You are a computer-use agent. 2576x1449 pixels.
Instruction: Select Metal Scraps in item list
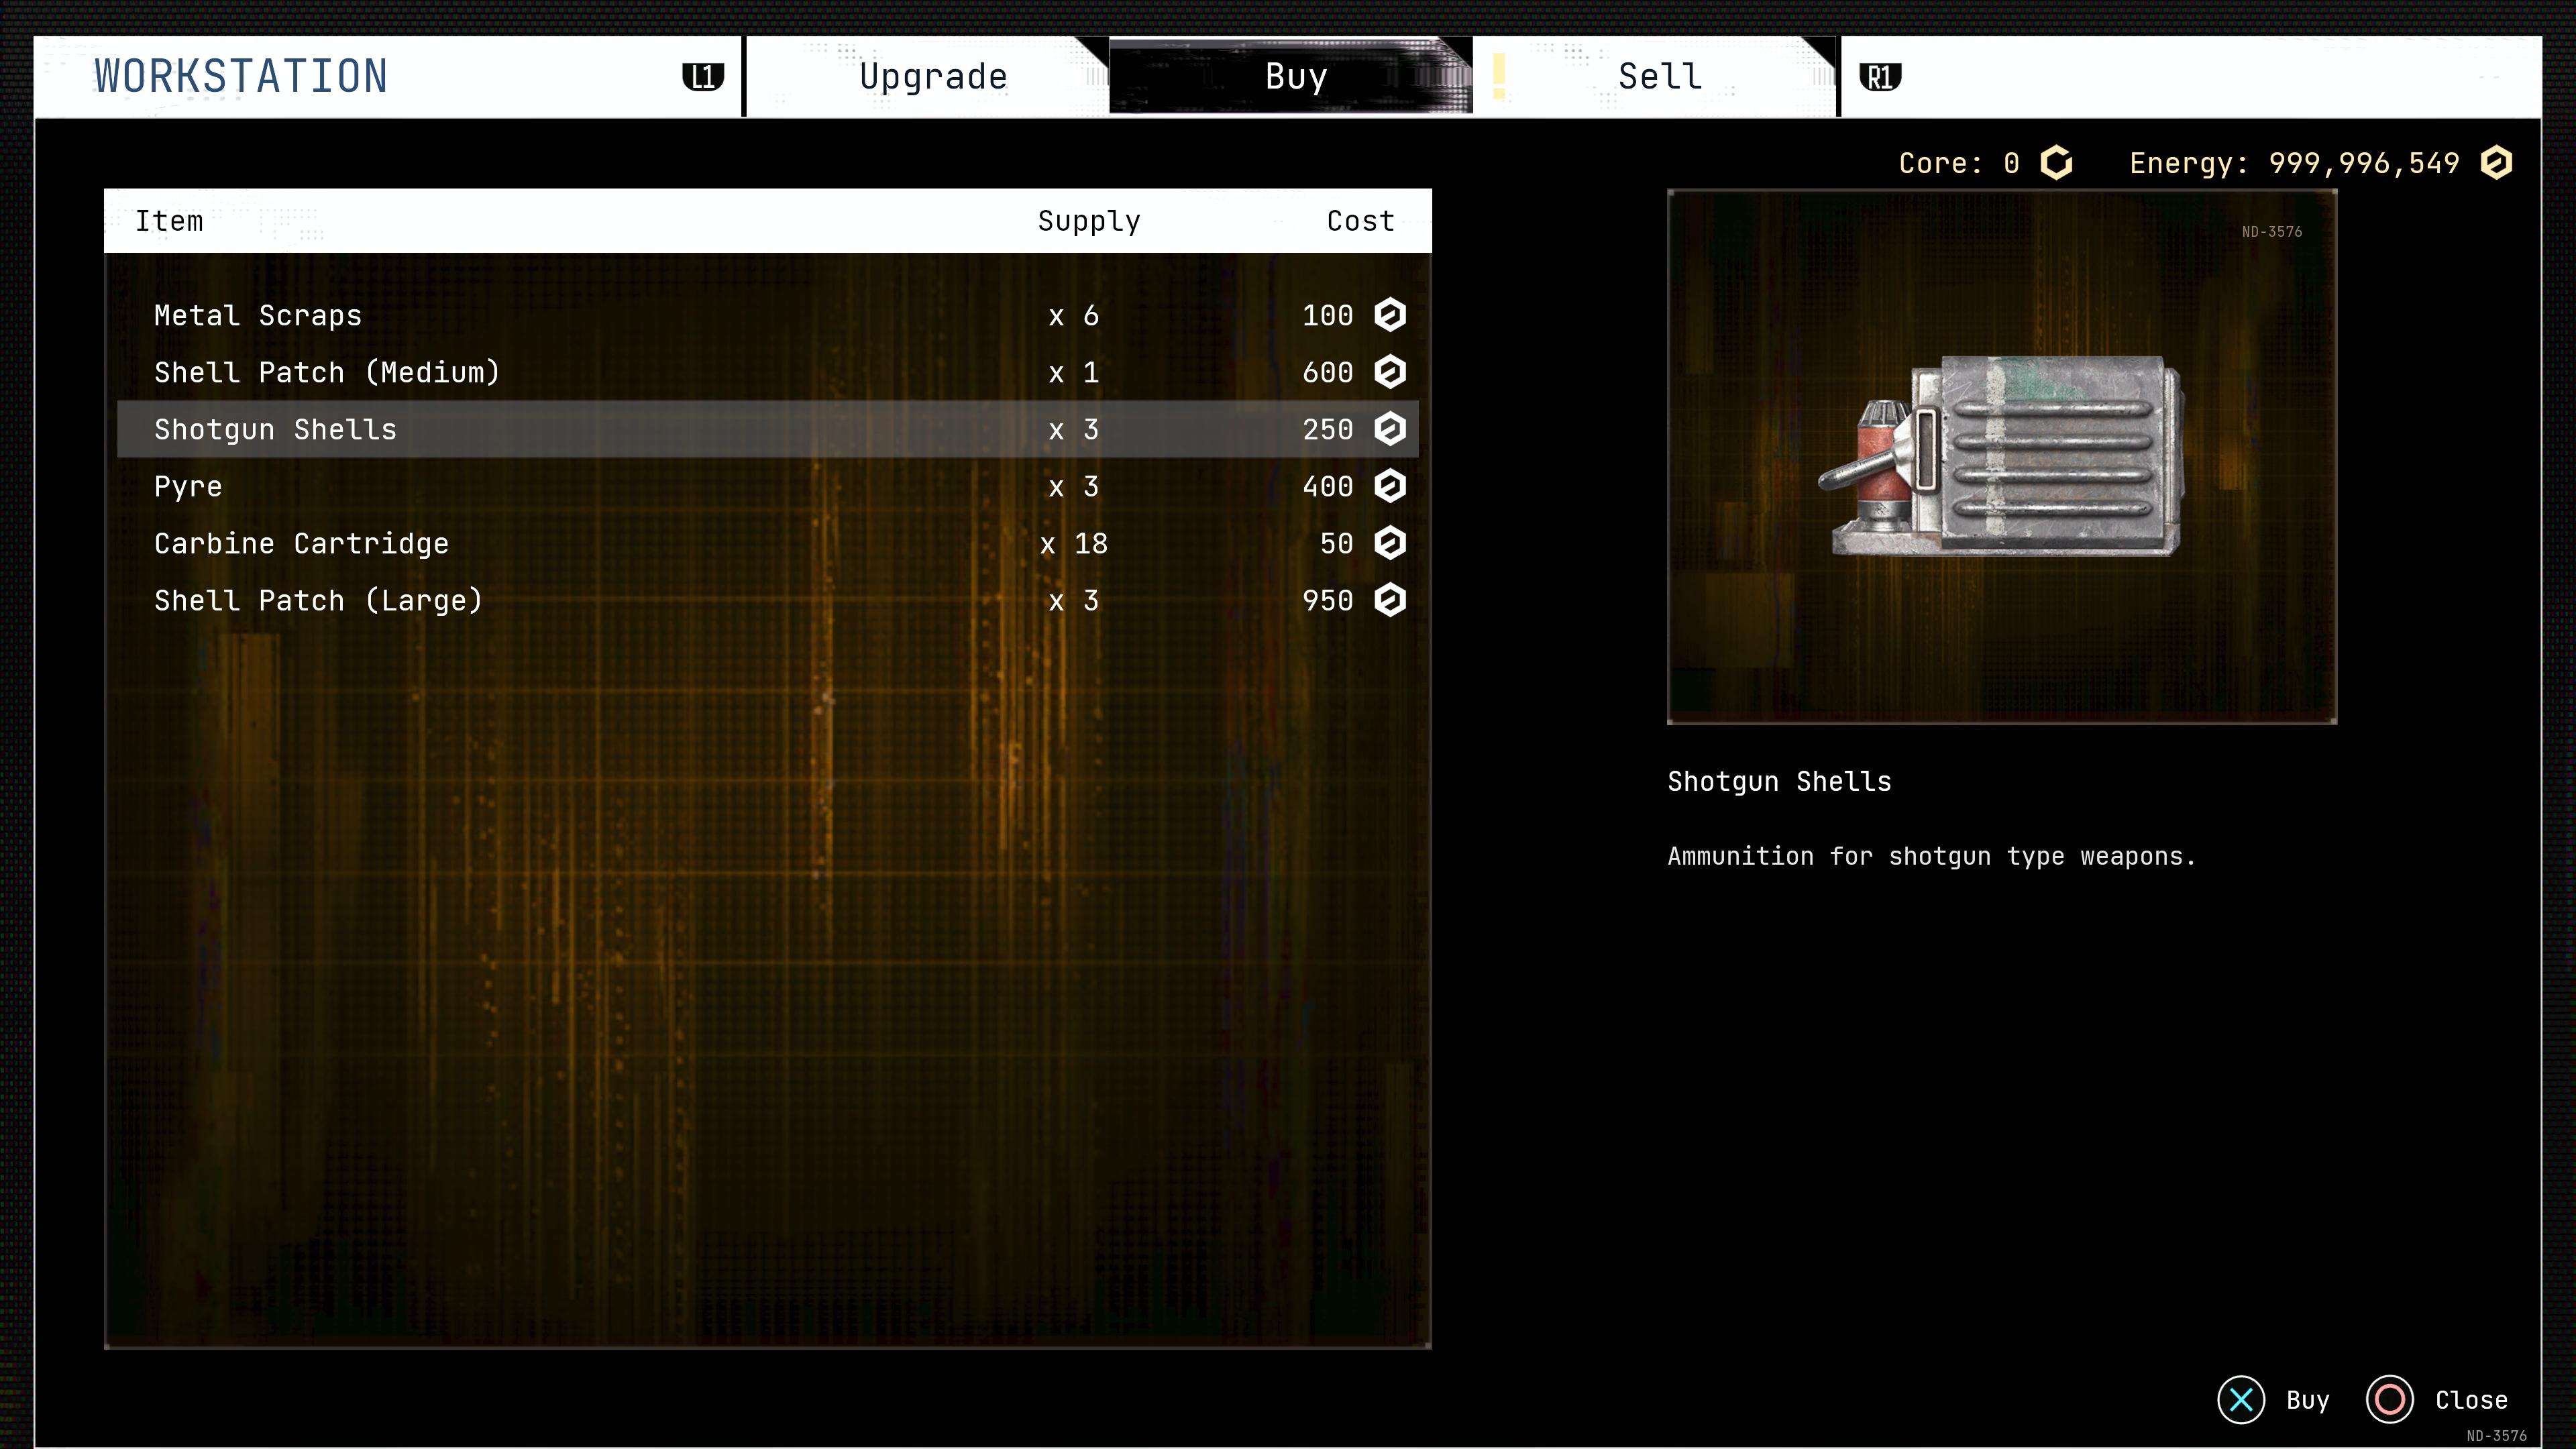click(x=258, y=316)
